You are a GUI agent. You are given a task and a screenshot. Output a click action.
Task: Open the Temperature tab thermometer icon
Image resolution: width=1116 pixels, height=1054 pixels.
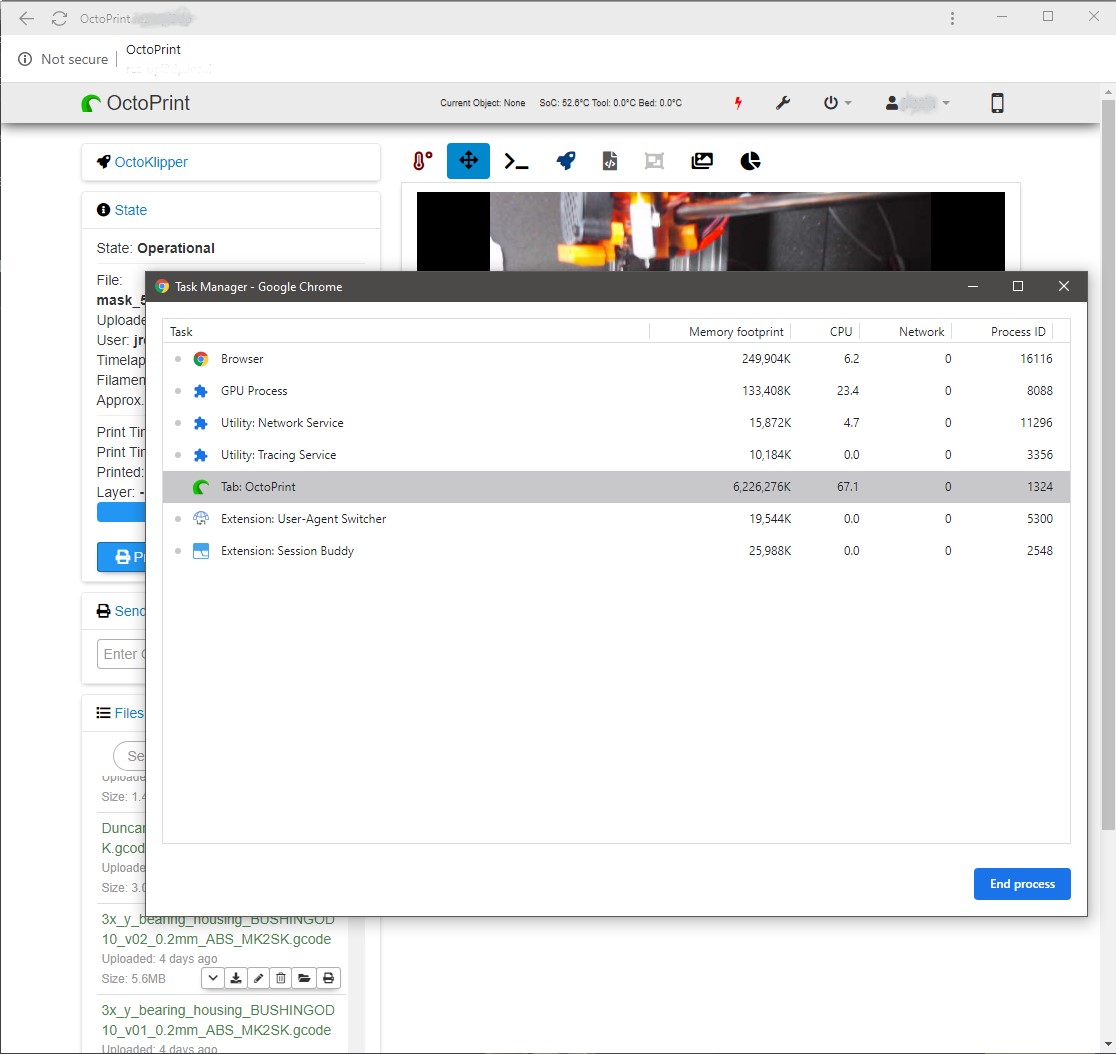pyautogui.click(x=422, y=161)
